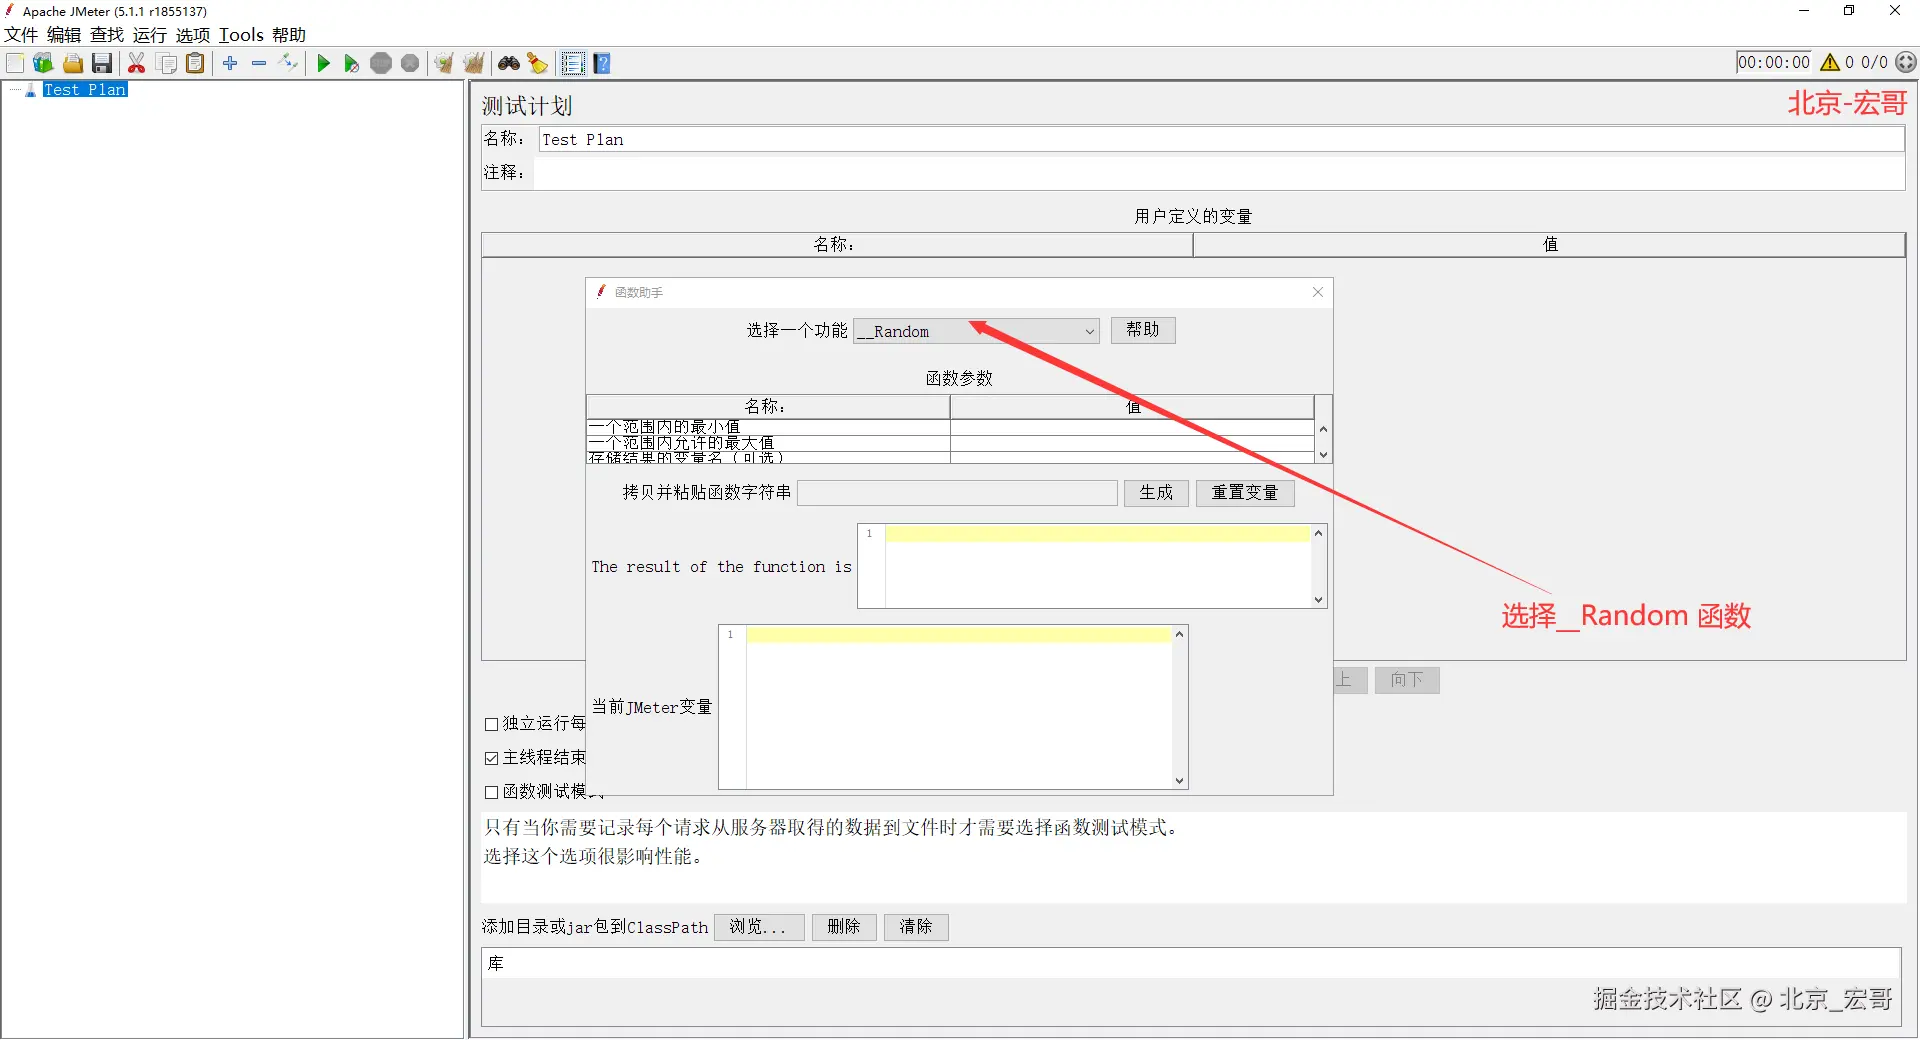Edit the test plan 名称 field
The width and height of the screenshot is (1920, 1040).
click(x=1221, y=140)
